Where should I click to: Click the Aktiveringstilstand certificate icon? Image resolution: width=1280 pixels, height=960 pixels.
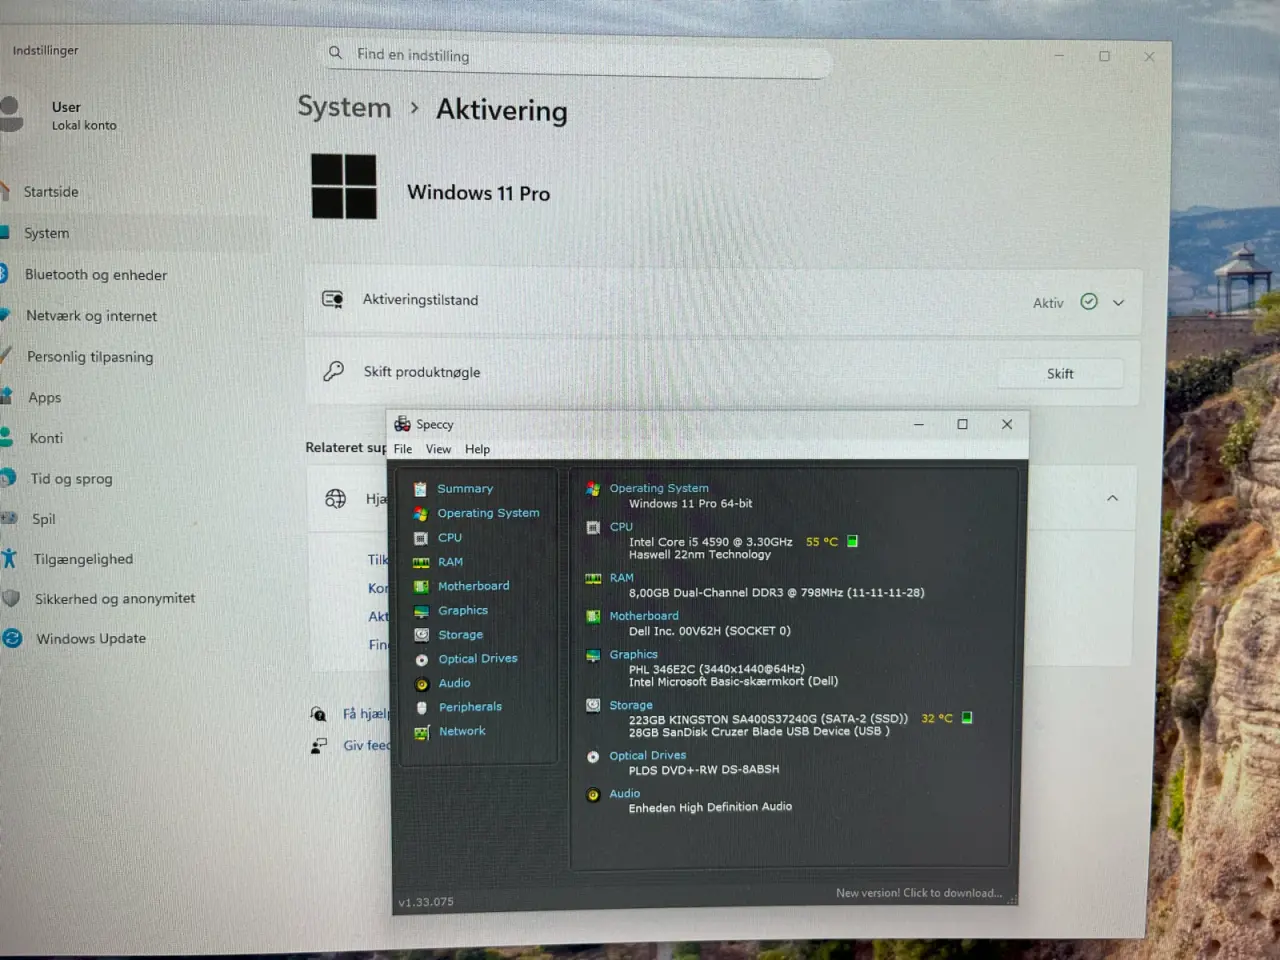(x=333, y=299)
